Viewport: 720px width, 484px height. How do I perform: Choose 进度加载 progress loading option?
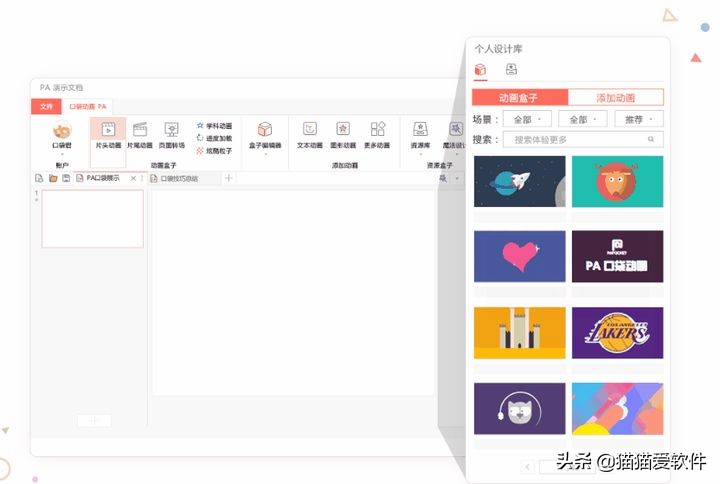(214, 138)
